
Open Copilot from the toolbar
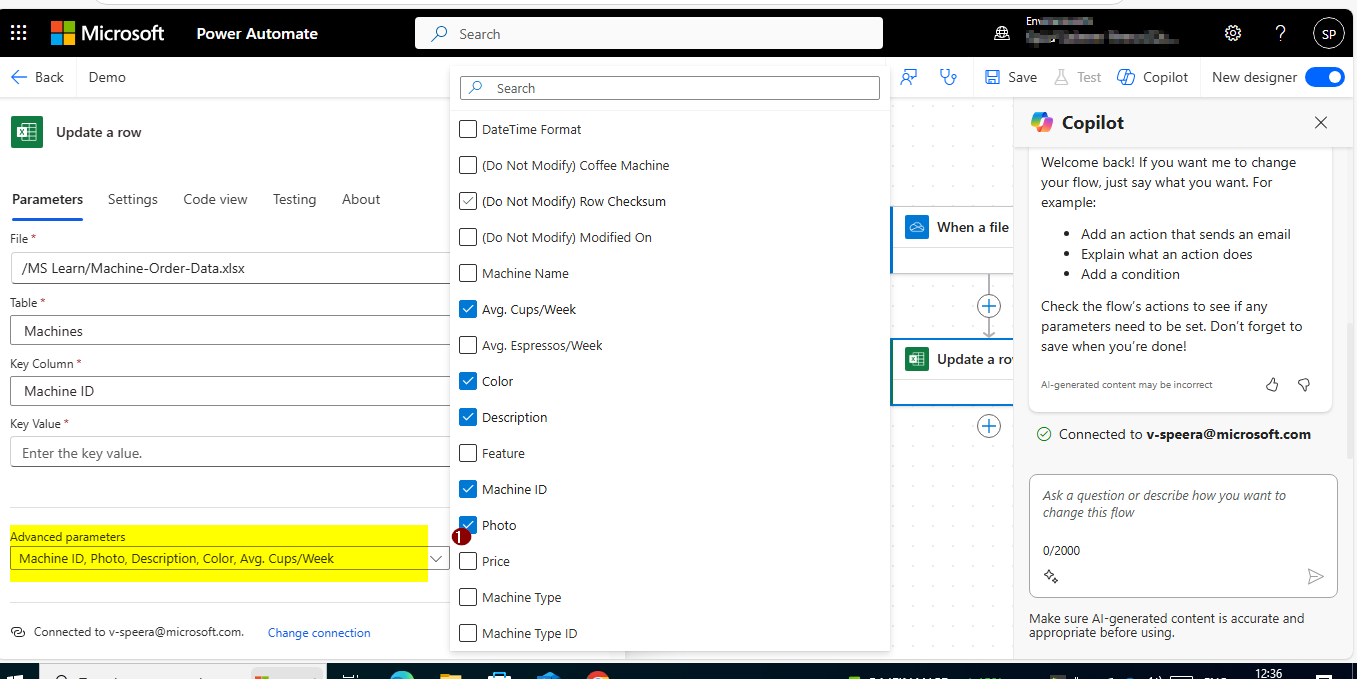point(1153,77)
